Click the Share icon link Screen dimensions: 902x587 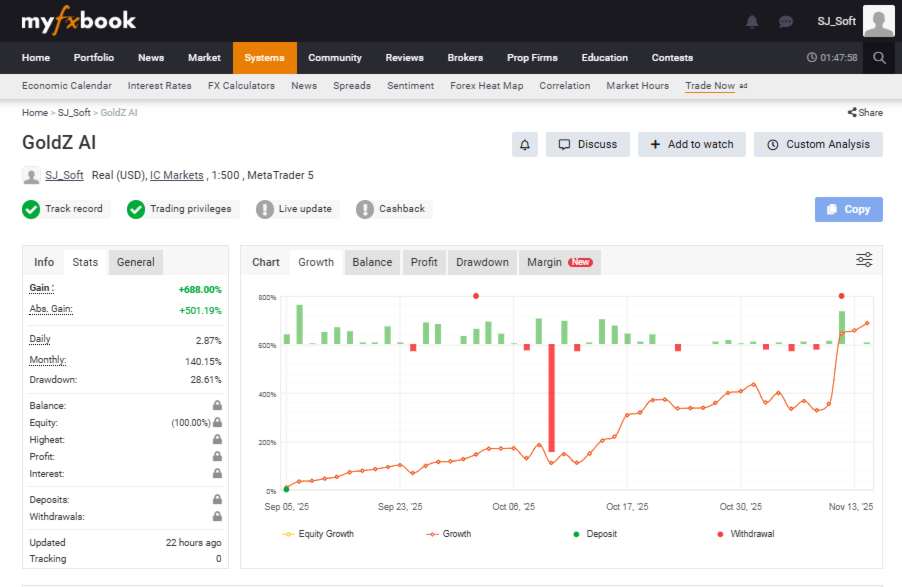point(865,112)
